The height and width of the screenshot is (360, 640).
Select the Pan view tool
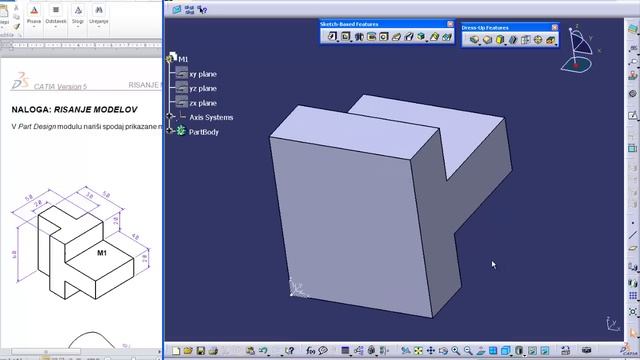[431, 351]
